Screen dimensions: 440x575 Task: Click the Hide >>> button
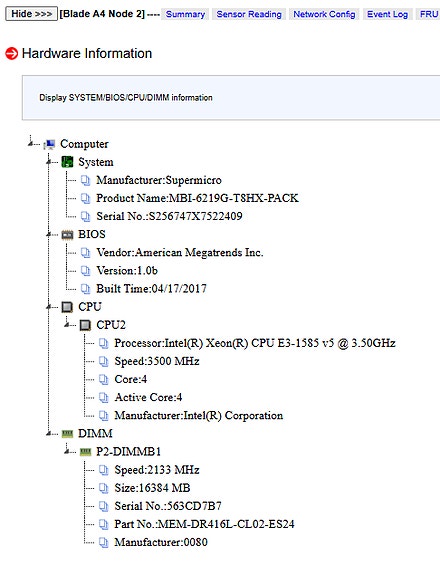(x=32, y=14)
